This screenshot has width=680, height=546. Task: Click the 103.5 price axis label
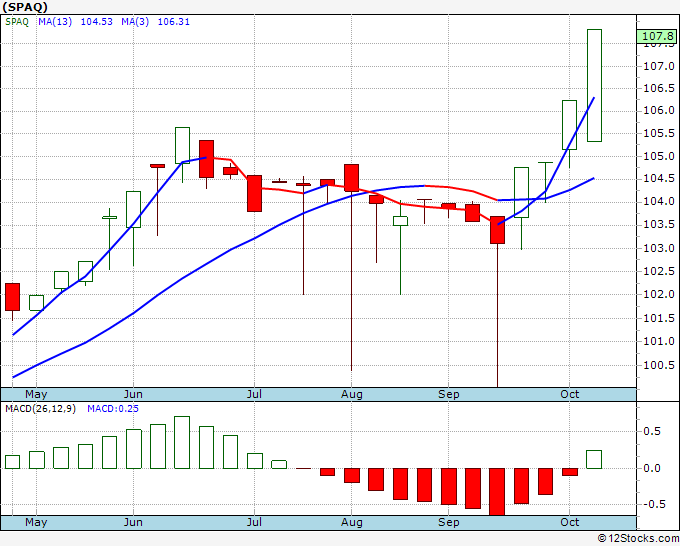659,225
